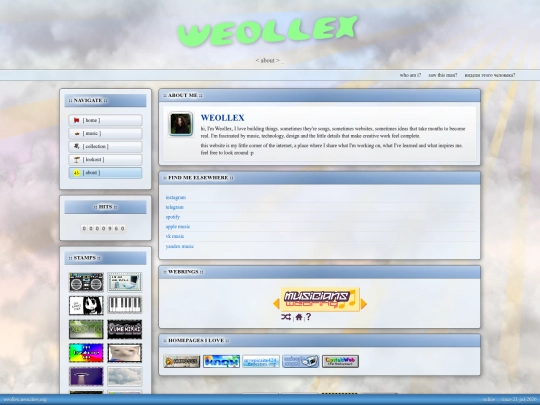Open the apple music link
540x405 pixels.
178,226
